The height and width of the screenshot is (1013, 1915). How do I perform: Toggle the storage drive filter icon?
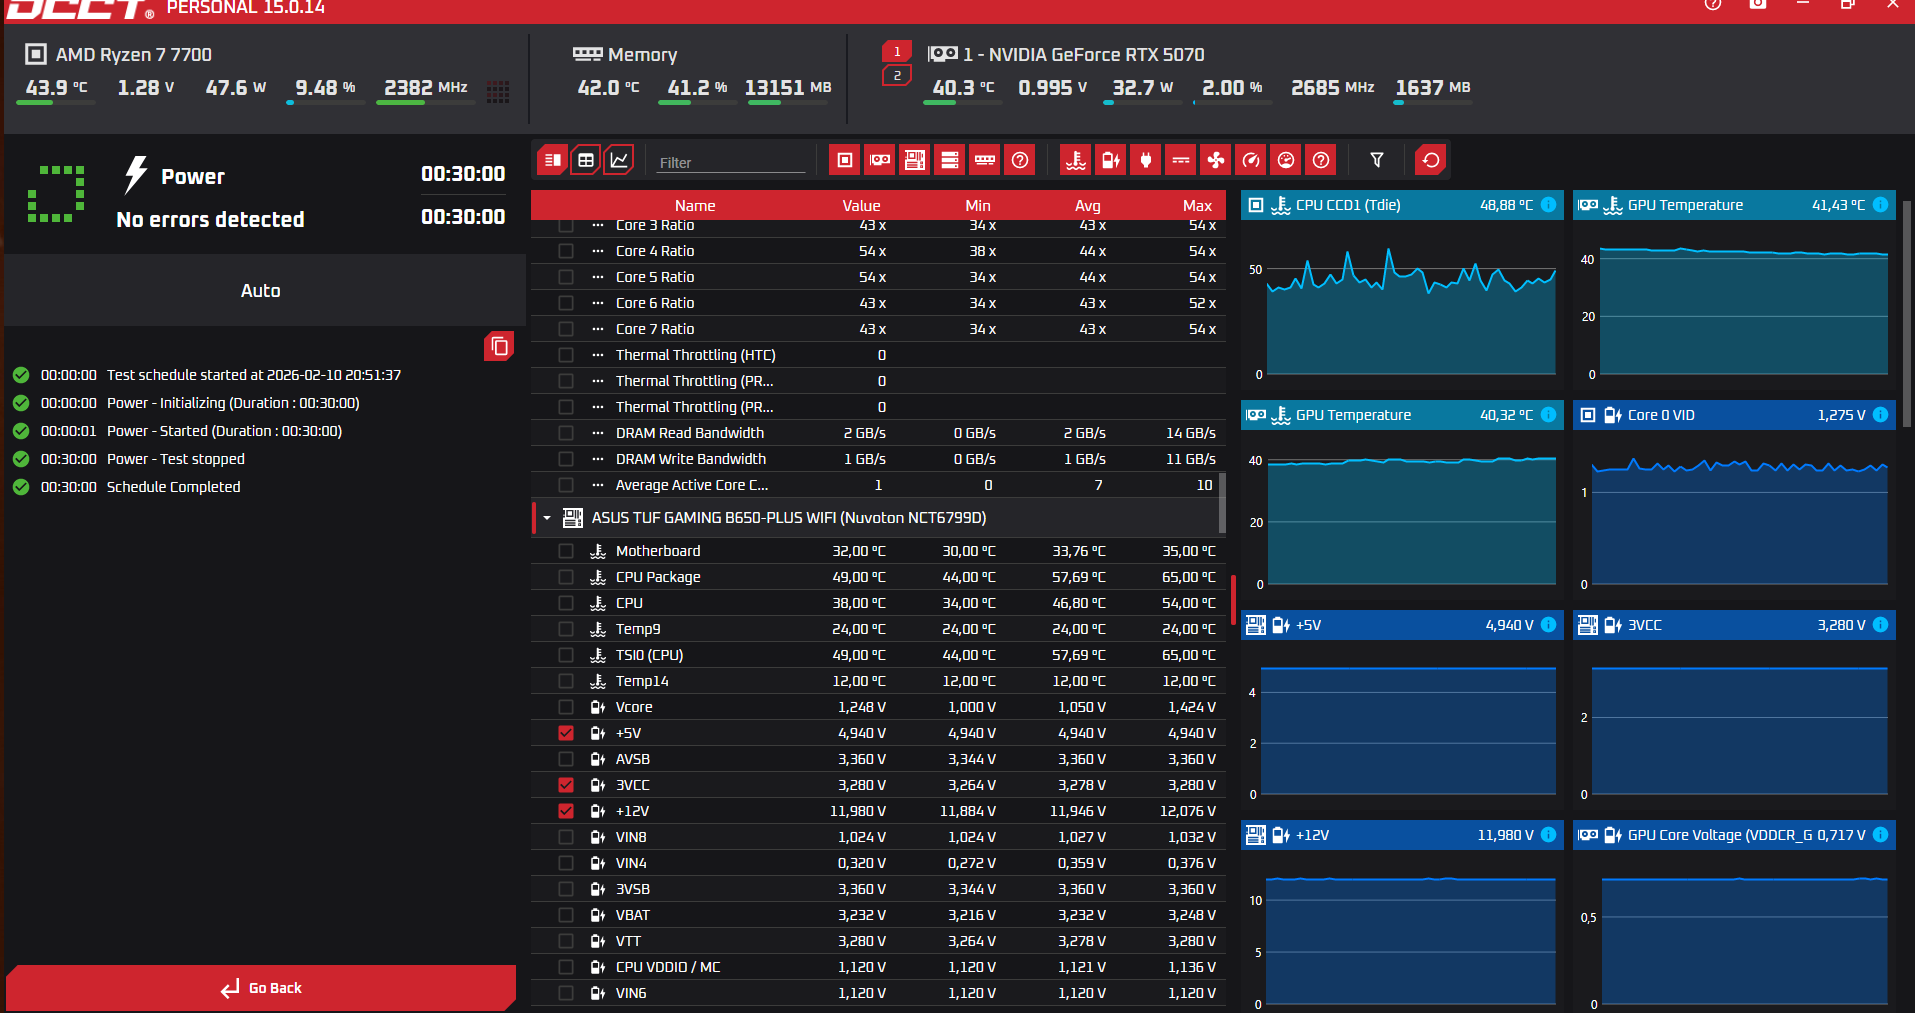click(x=950, y=160)
